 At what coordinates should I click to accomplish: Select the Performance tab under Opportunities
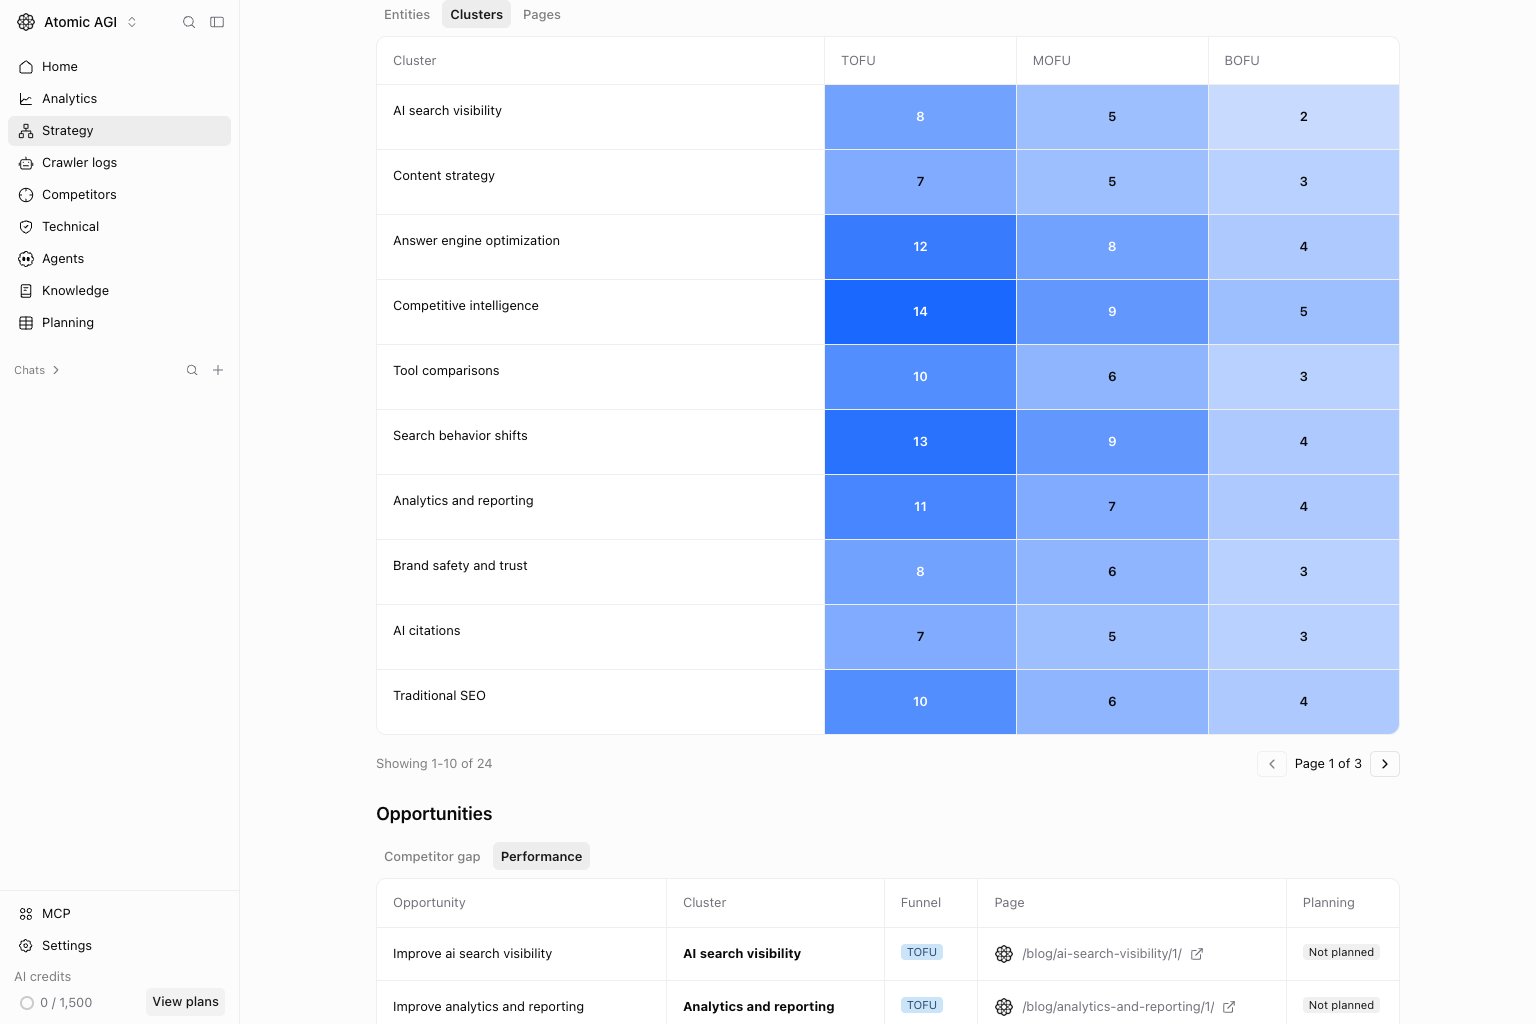tap(541, 857)
